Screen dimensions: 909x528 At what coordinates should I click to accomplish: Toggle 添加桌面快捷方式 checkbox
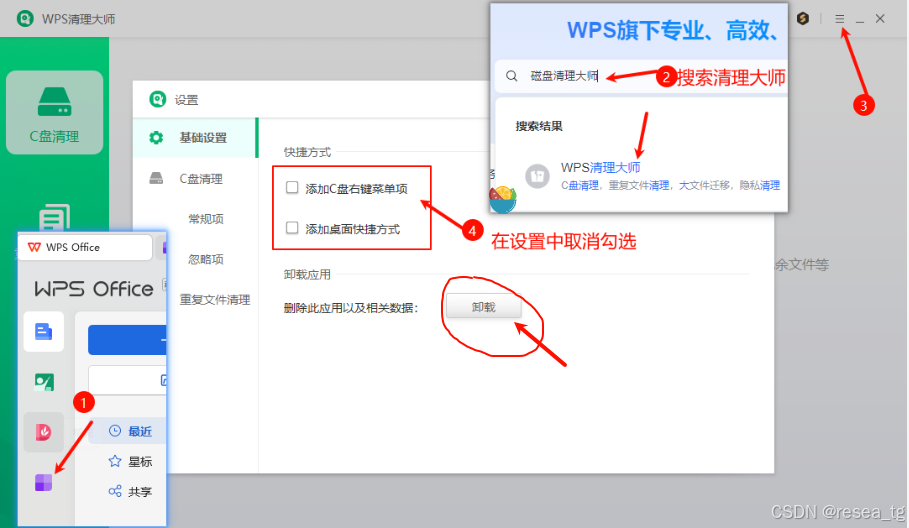(x=292, y=228)
